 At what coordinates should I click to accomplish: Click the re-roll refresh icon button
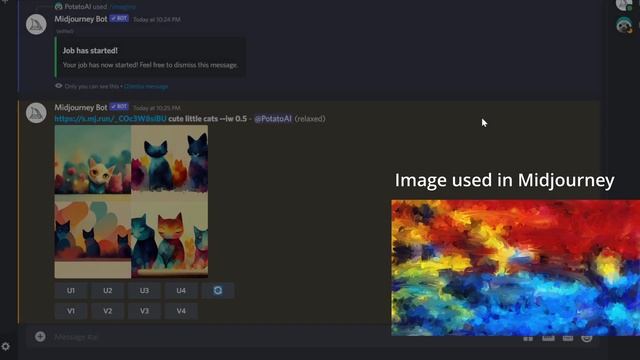(x=218, y=291)
